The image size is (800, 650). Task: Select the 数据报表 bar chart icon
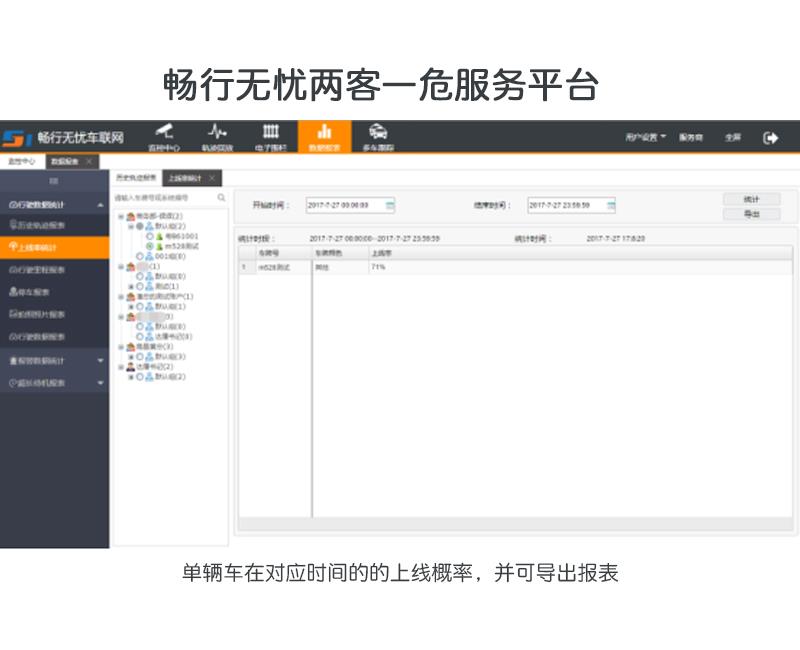point(324,133)
